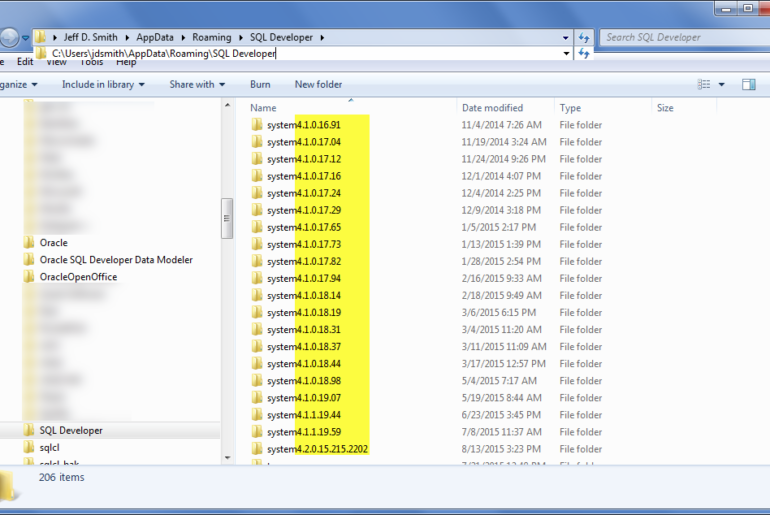Open the Edit menu
Screen dimensions: 770x515
point(25,61)
